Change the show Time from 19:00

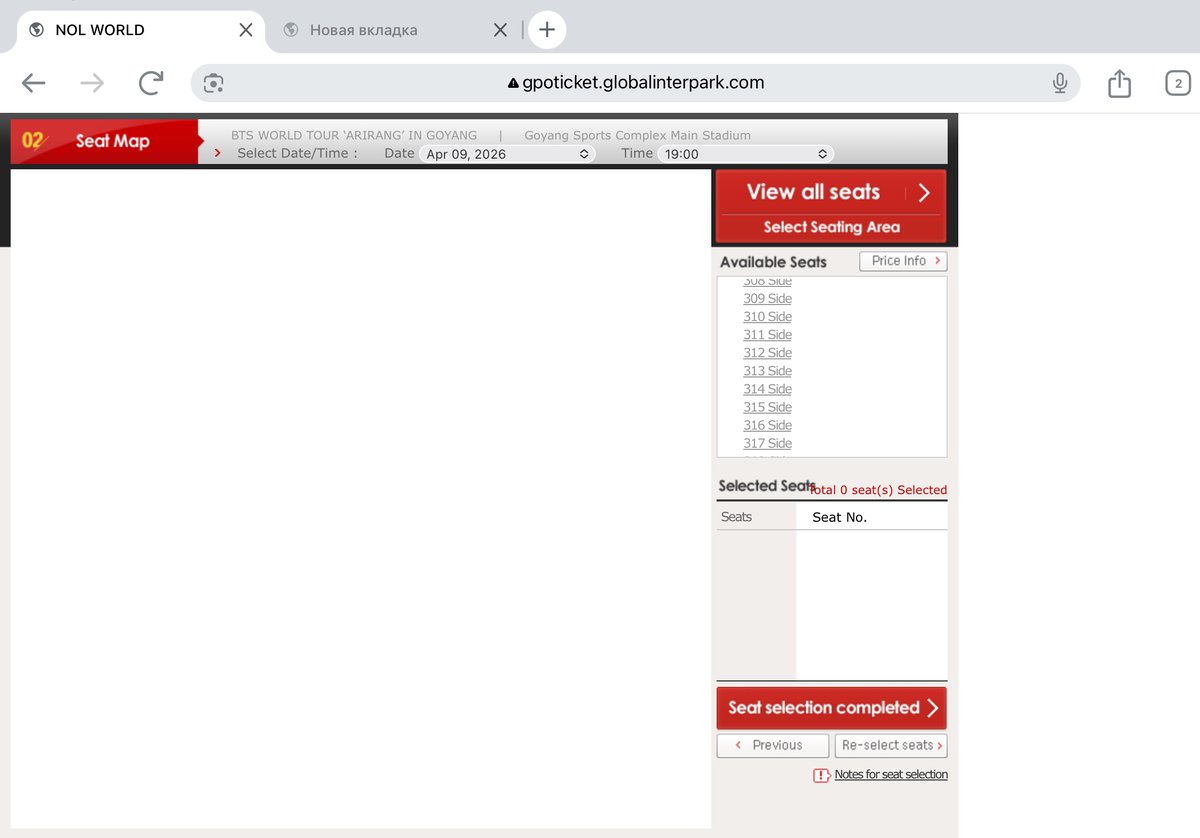pyautogui.click(x=744, y=153)
